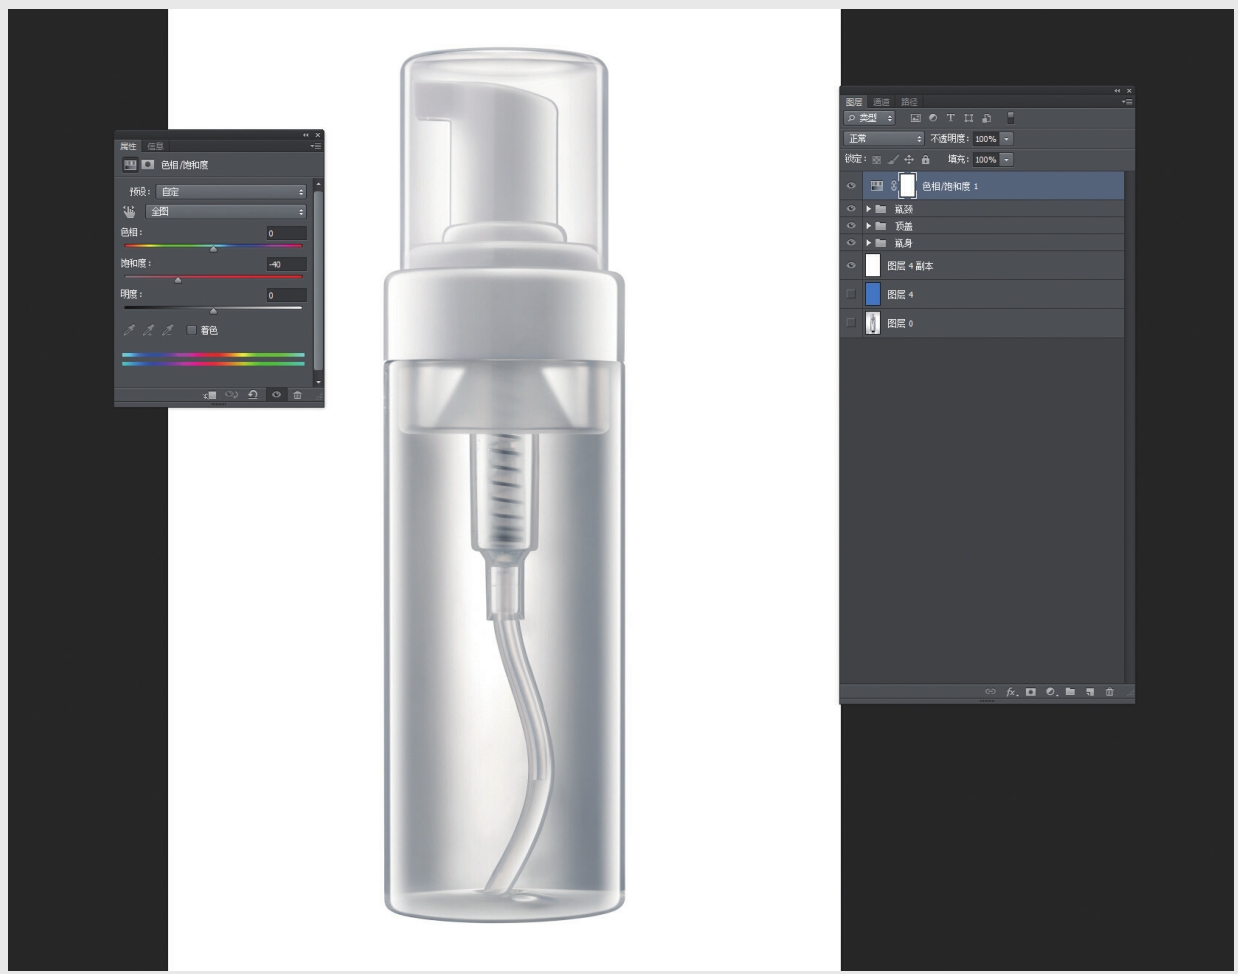This screenshot has width=1238, height=974.
Task: Click the 色相 hue slider handle
Action: 213,250
